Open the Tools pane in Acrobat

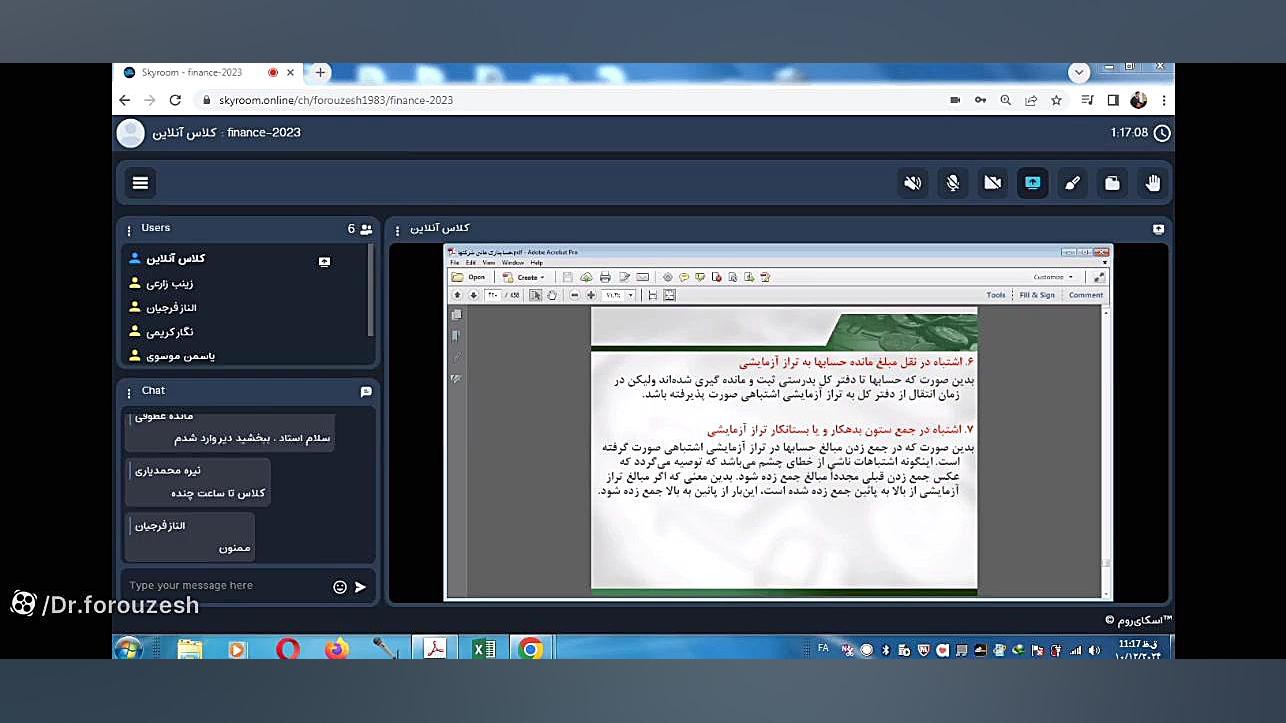[996, 295]
